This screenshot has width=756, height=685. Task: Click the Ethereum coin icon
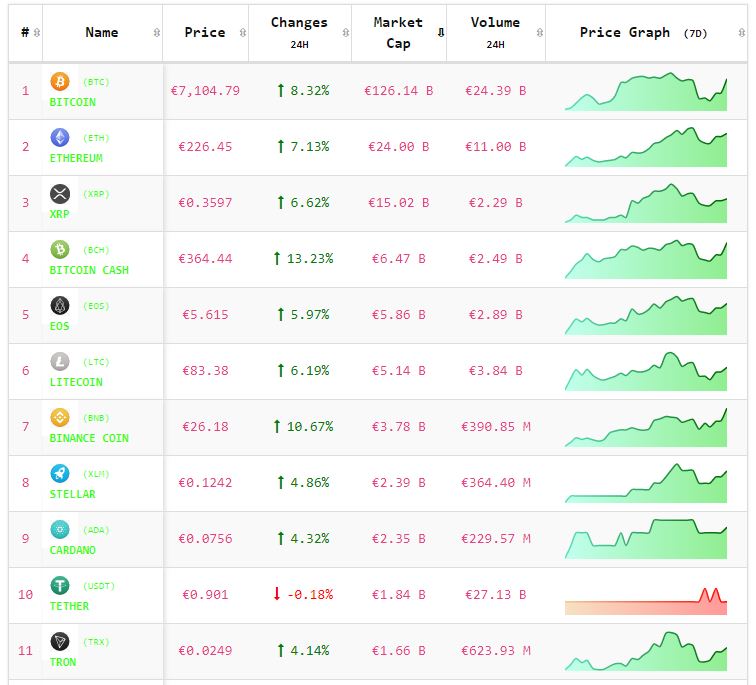point(60,138)
